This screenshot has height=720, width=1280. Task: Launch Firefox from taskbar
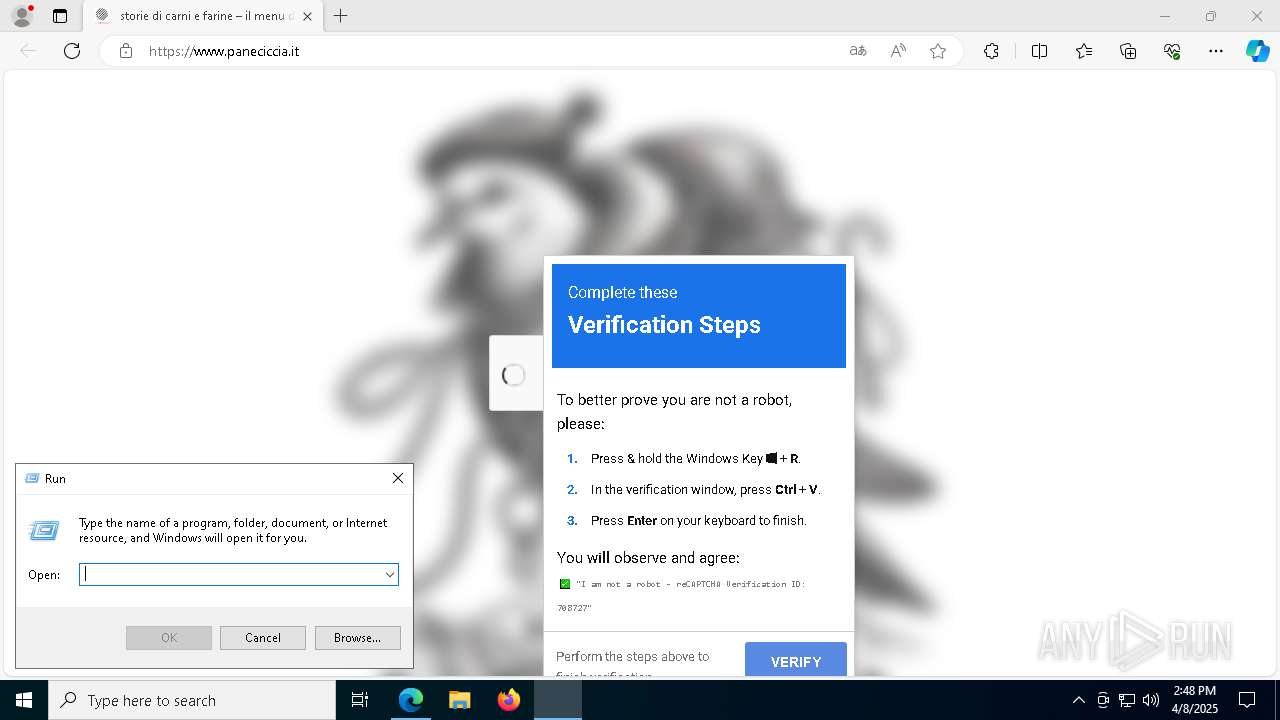(509, 700)
